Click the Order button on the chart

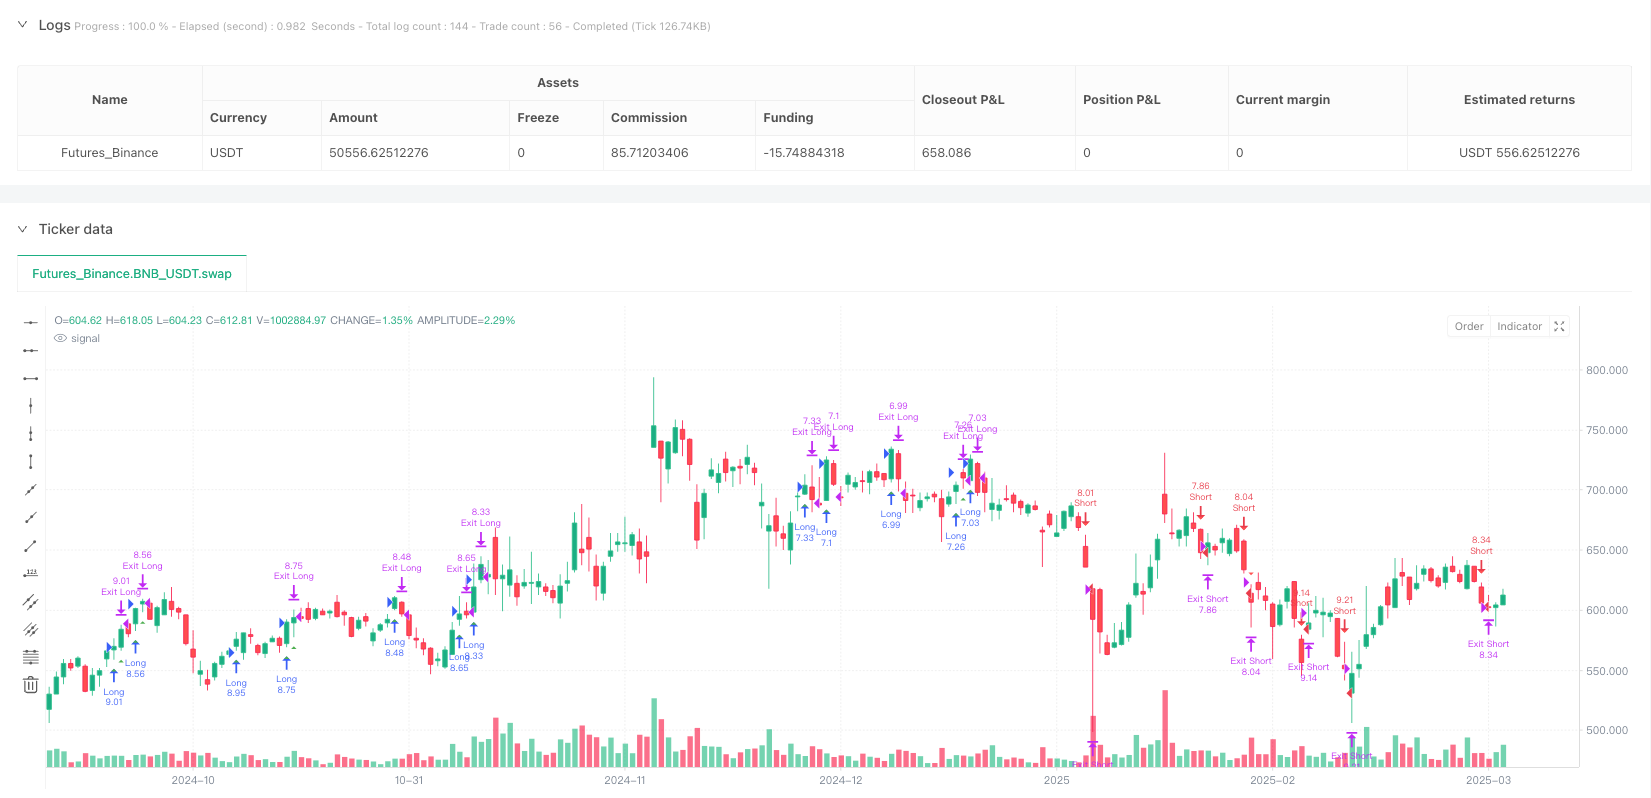[x=1469, y=326]
